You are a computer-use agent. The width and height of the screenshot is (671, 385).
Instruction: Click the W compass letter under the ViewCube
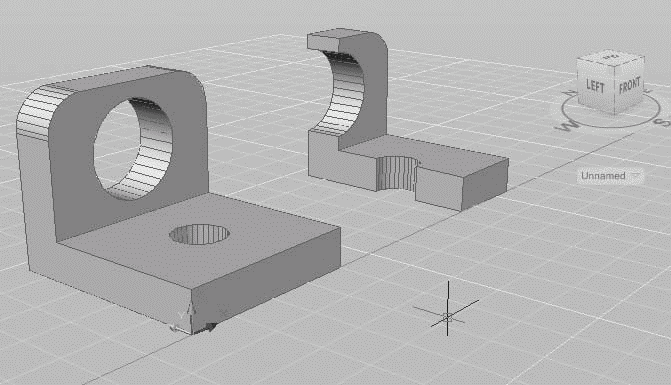tap(567, 126)
